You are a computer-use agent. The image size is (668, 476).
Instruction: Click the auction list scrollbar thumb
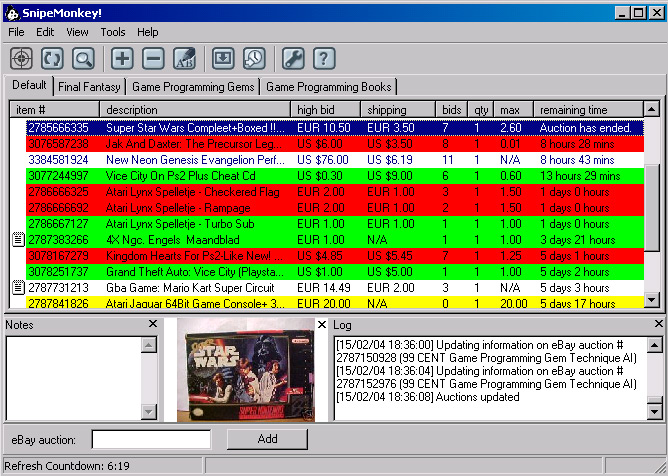tap(651, 208)
